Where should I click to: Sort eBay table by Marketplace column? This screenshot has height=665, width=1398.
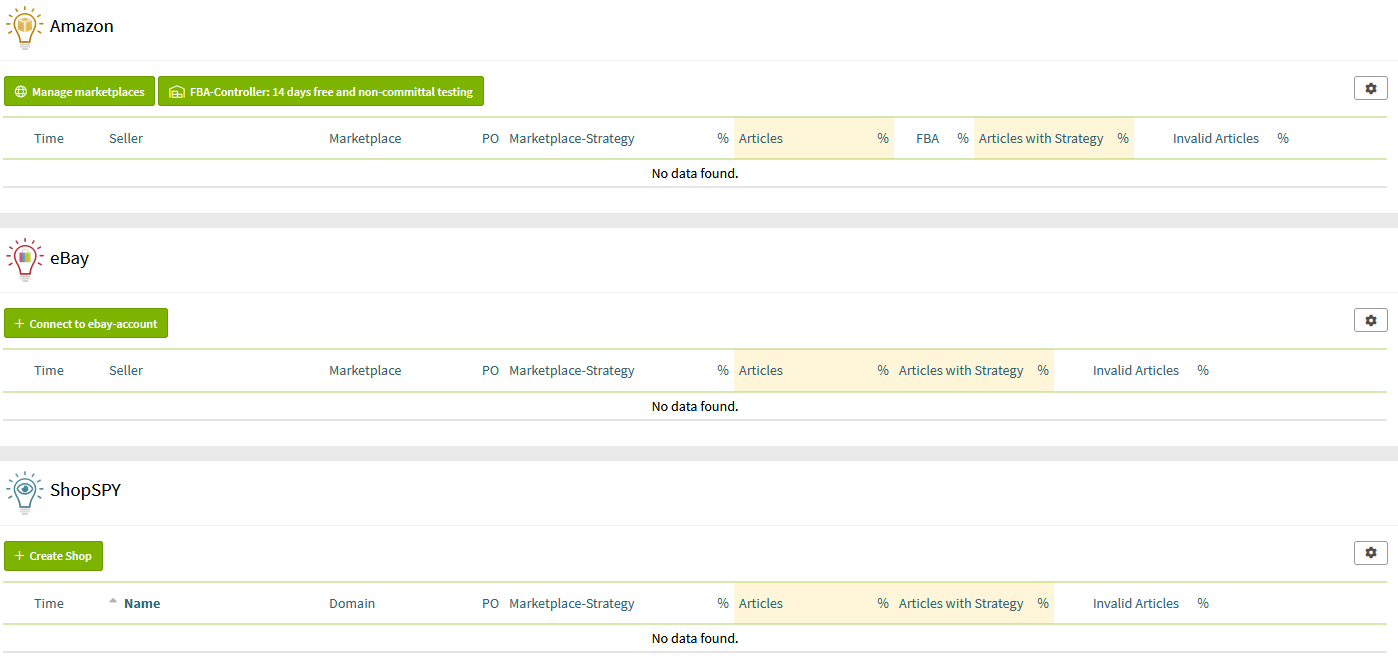[x=365, y=370]
